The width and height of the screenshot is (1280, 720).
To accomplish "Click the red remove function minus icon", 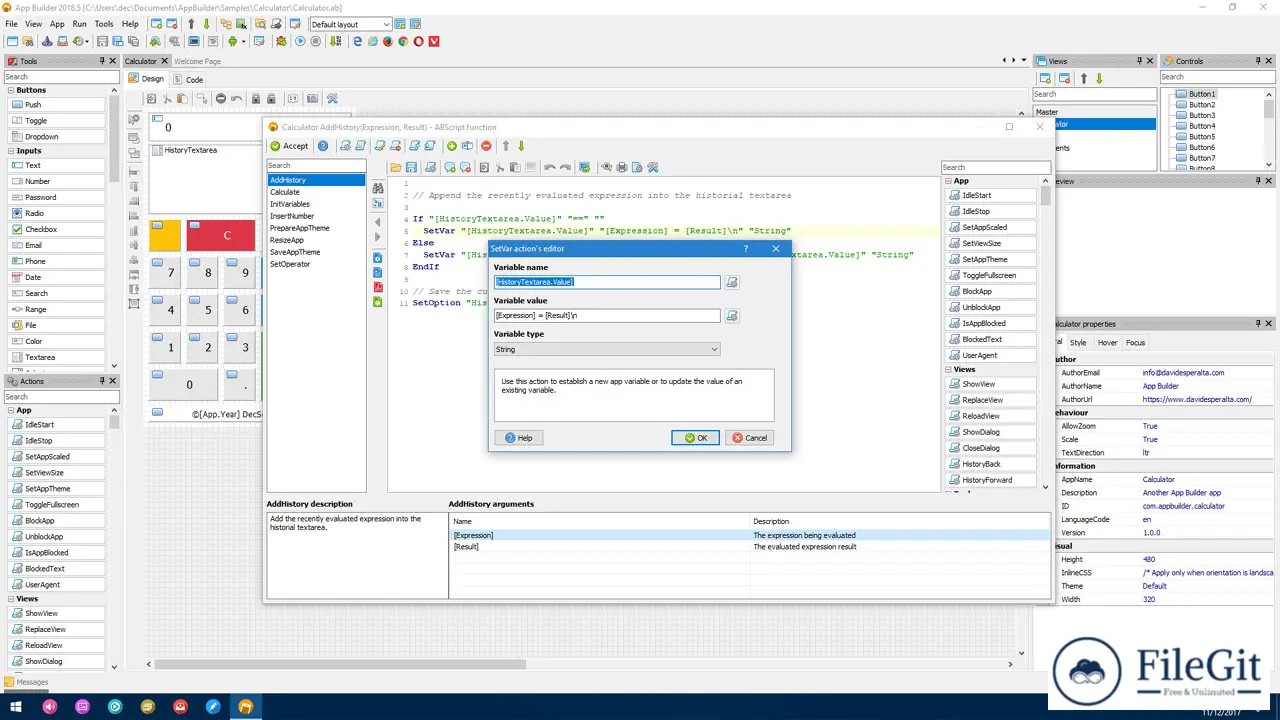I will coord(486,146).
